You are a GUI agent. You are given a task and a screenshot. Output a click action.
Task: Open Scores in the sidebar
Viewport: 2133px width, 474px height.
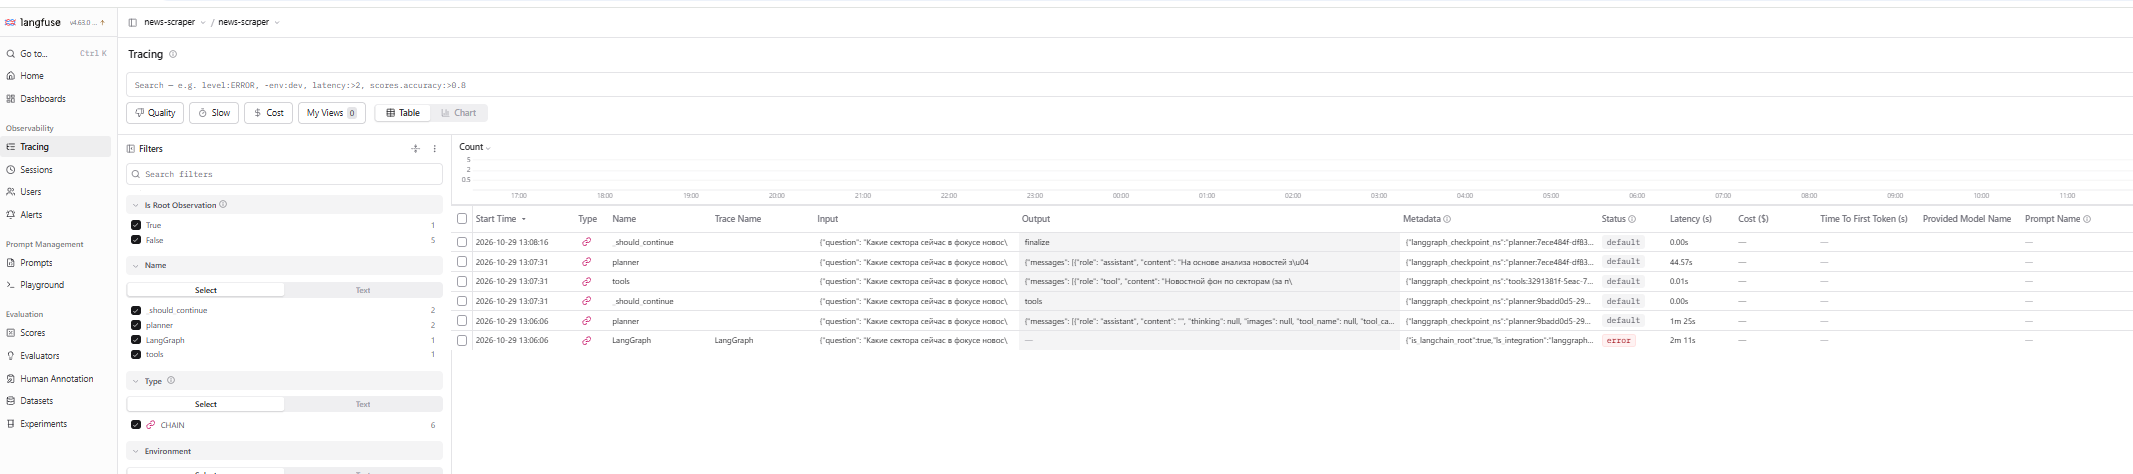(x=32, y=333)
